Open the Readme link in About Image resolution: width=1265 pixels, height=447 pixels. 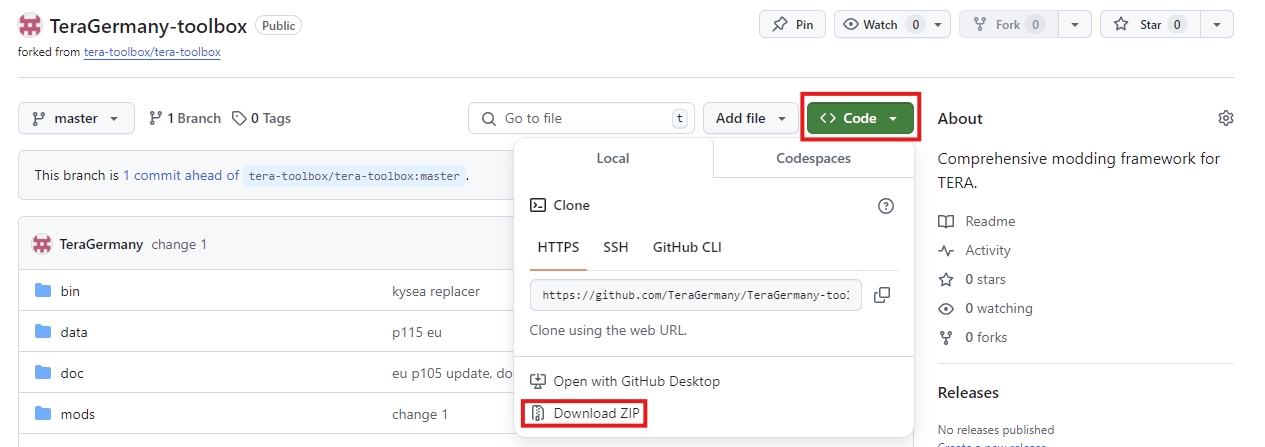[976, 221]
